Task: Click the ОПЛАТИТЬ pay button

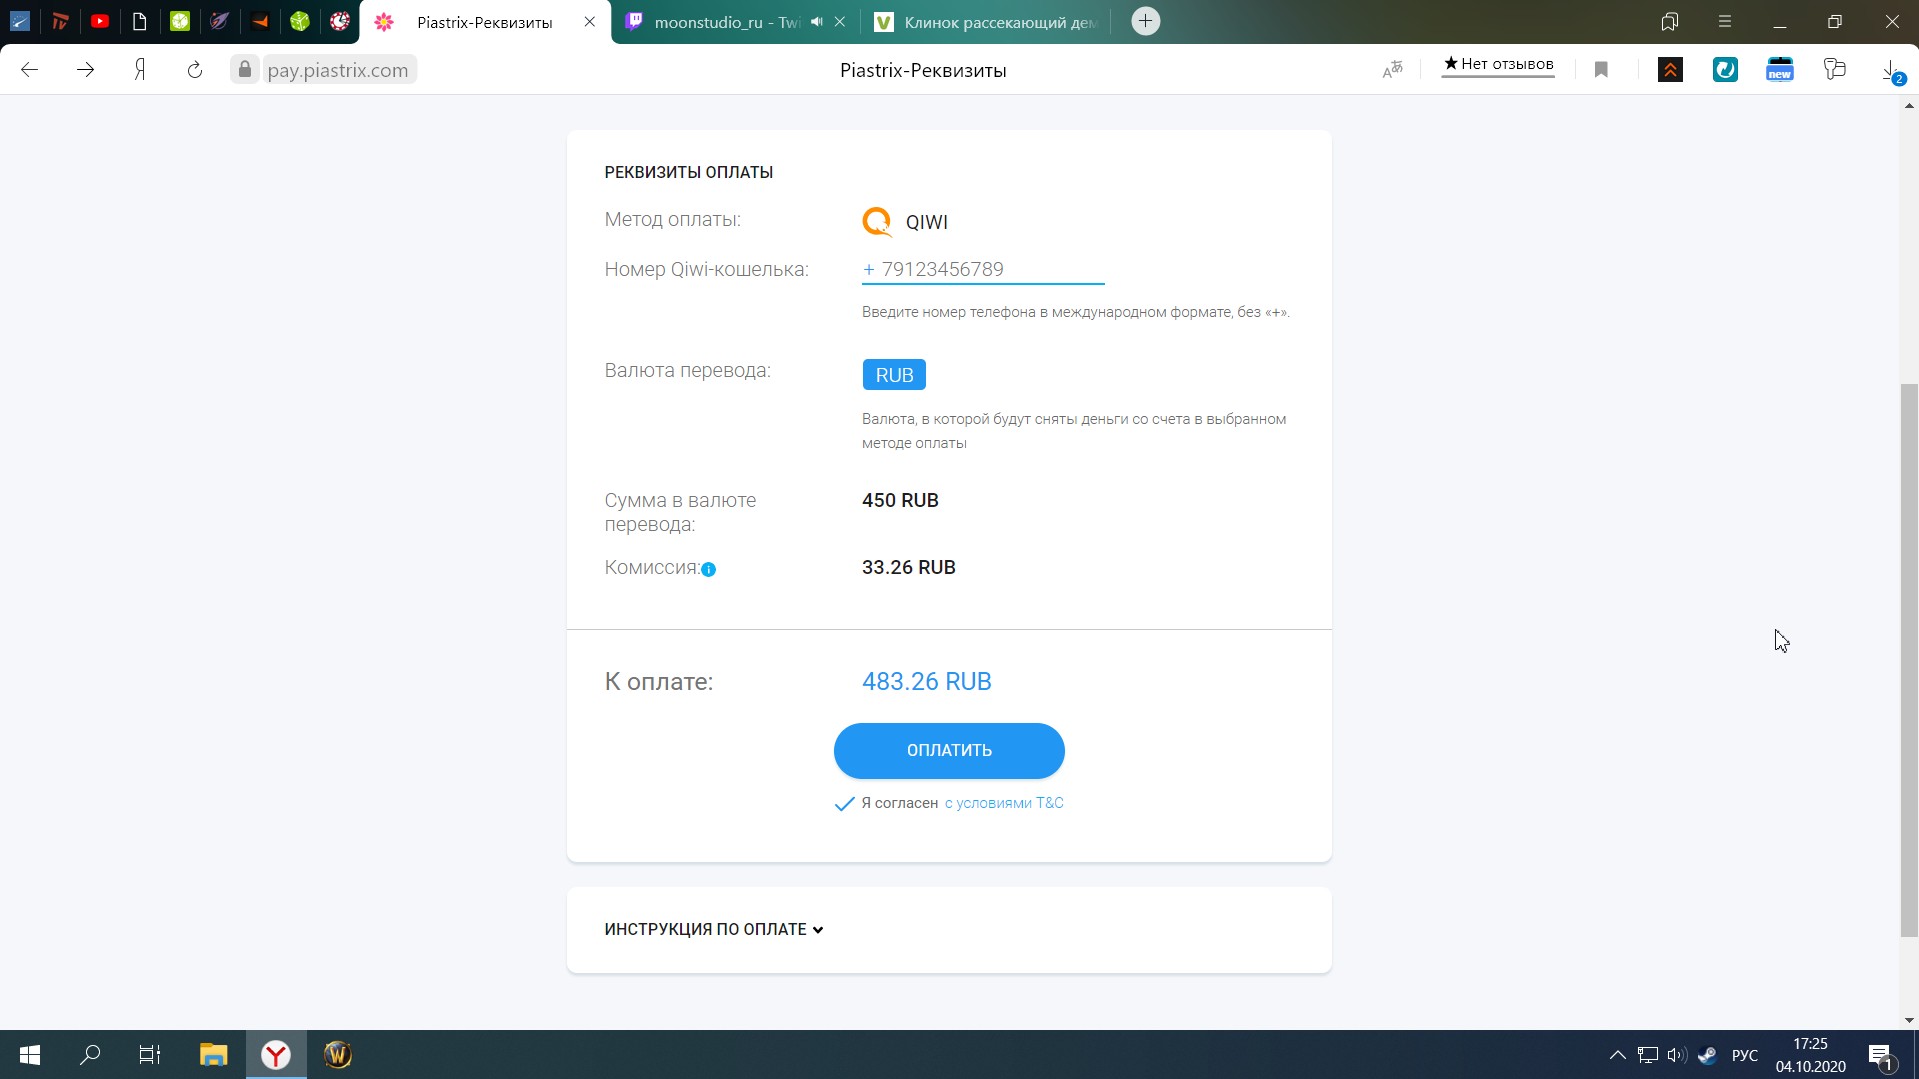Action: 949,751
